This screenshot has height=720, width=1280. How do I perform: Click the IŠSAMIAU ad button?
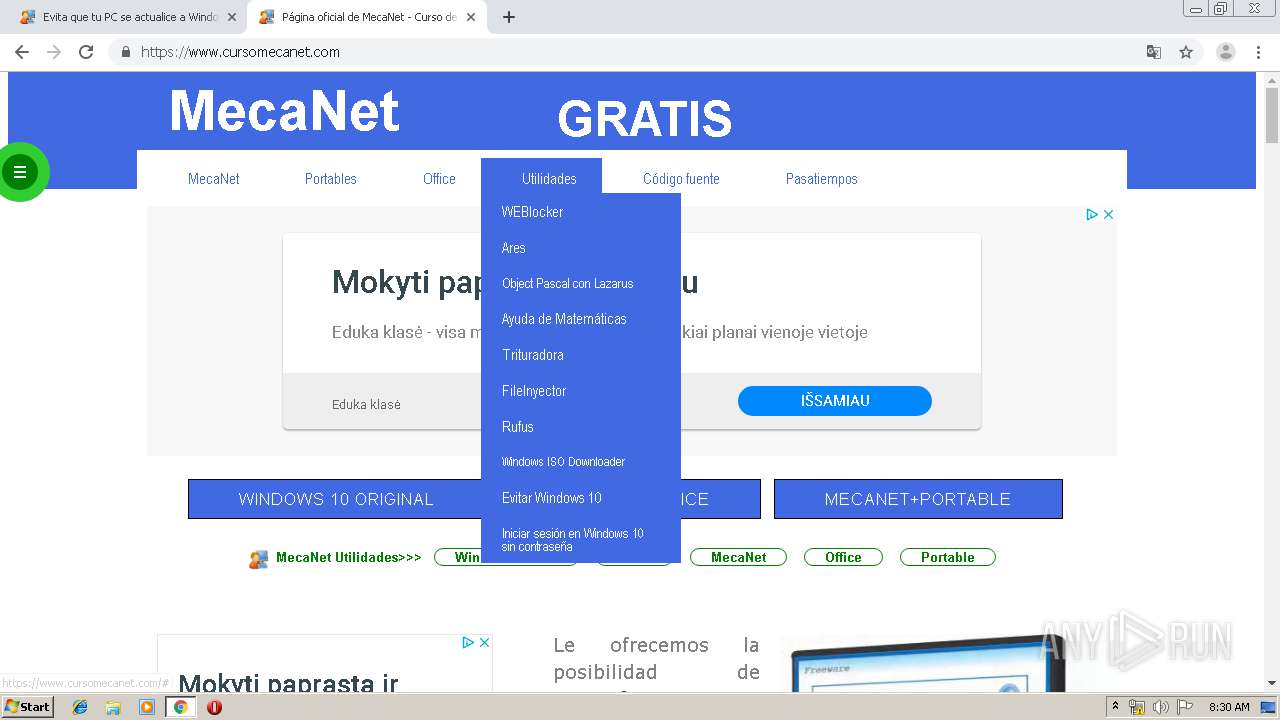tap(835, 401)
